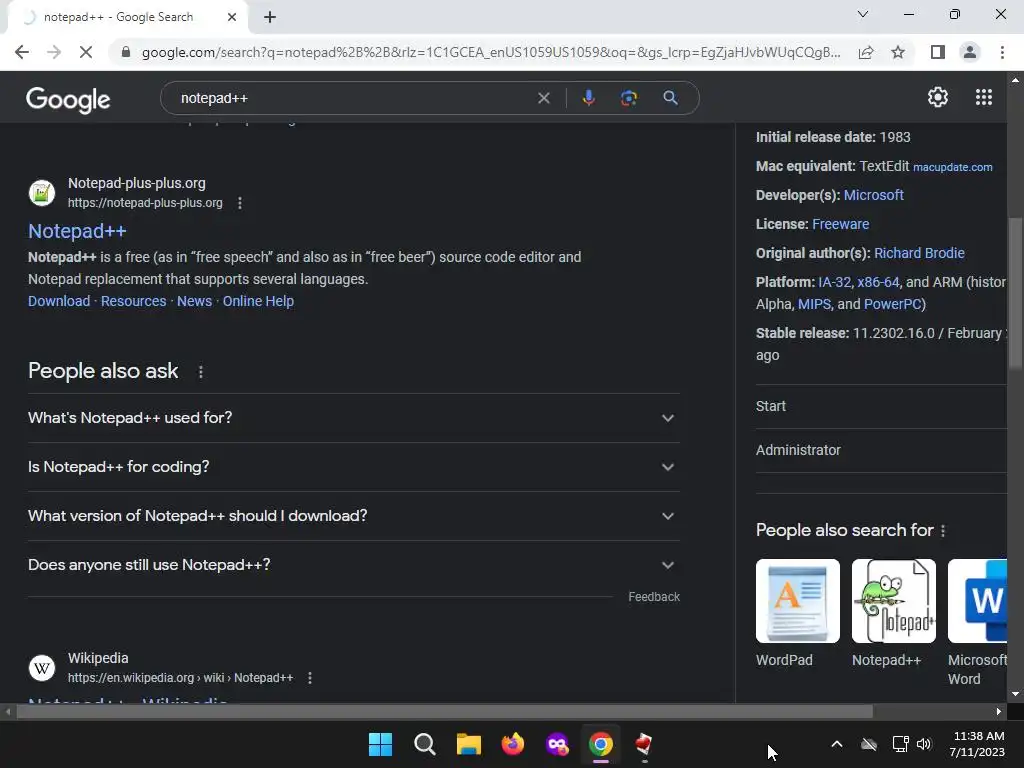Click the PowerPC platform link

(892, 304)
